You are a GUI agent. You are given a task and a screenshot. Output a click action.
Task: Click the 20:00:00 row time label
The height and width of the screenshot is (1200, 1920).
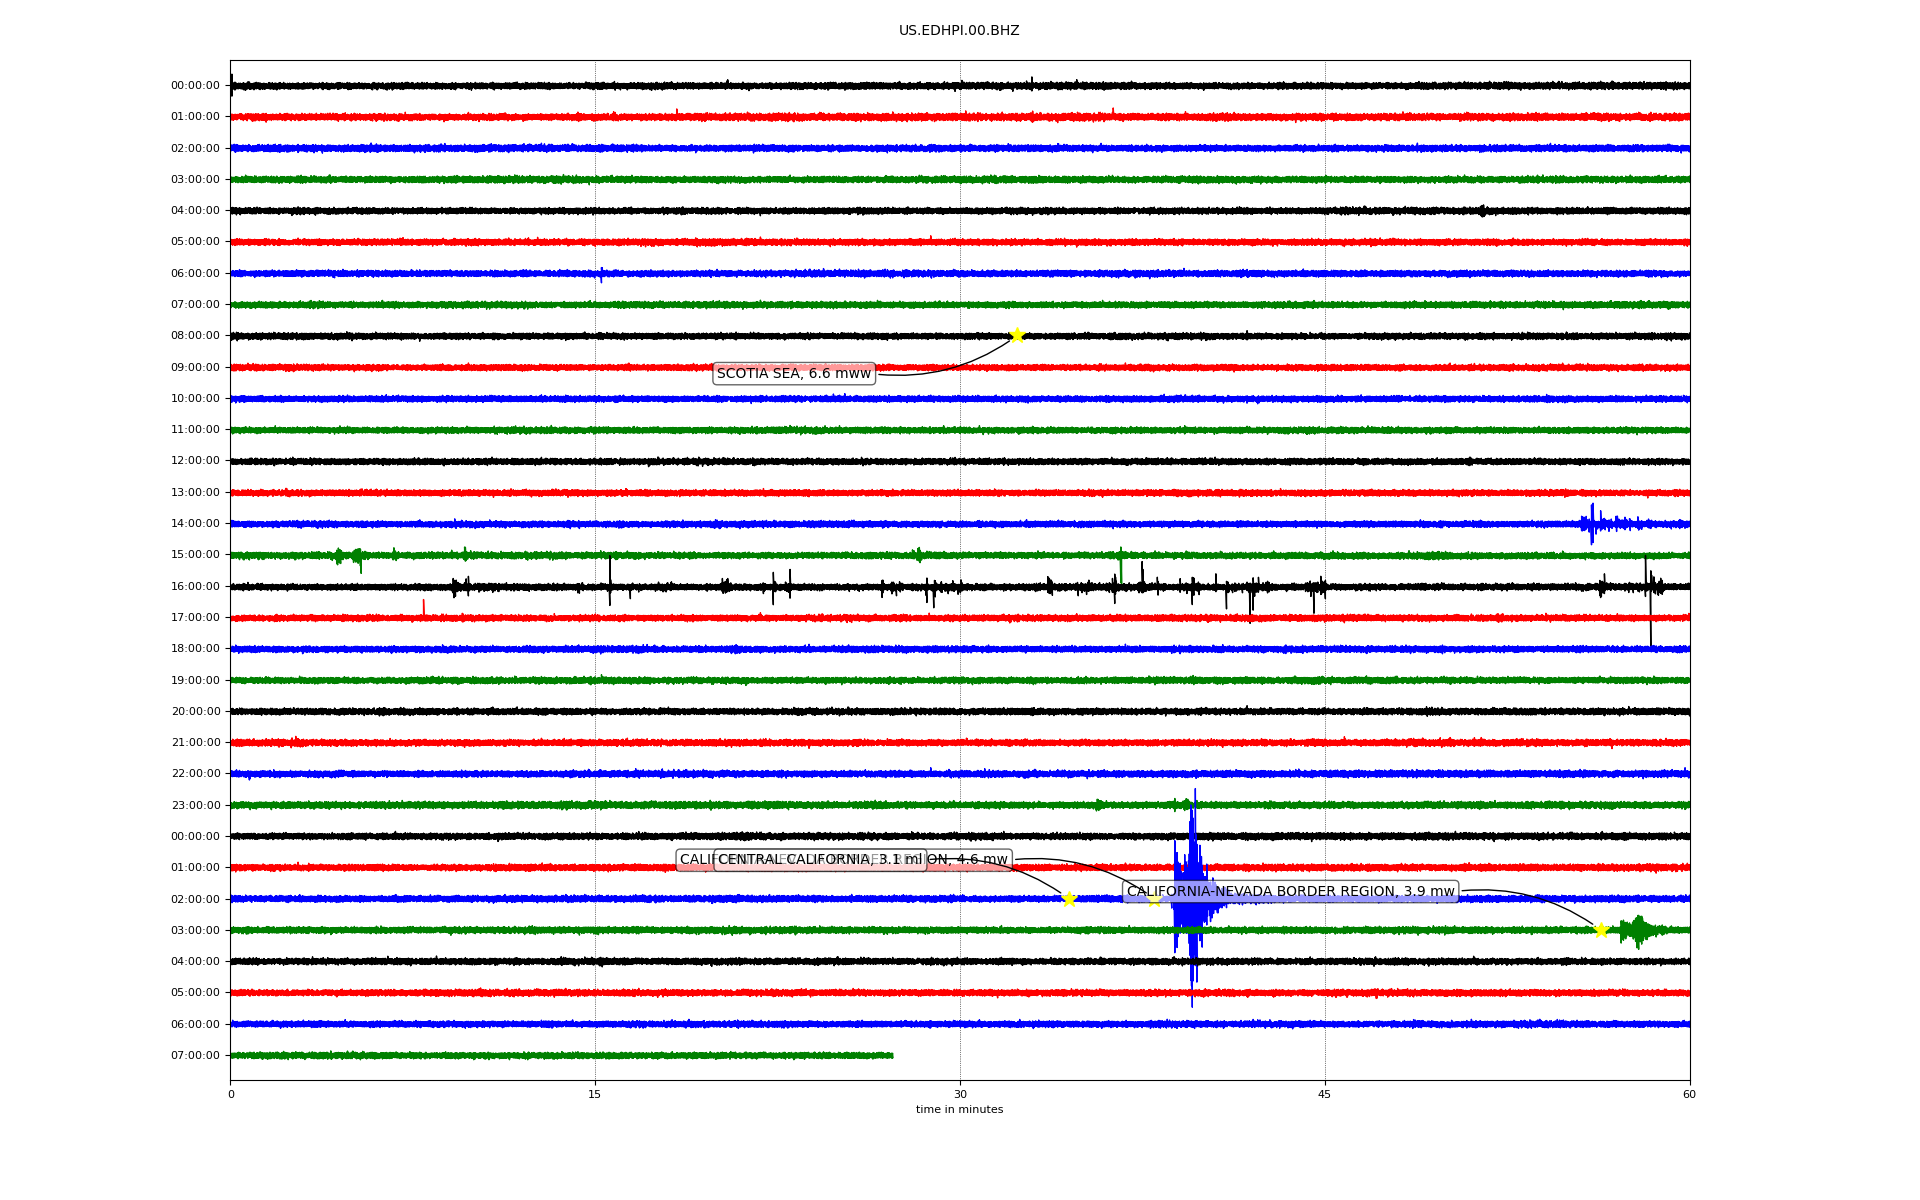[195, 711]
